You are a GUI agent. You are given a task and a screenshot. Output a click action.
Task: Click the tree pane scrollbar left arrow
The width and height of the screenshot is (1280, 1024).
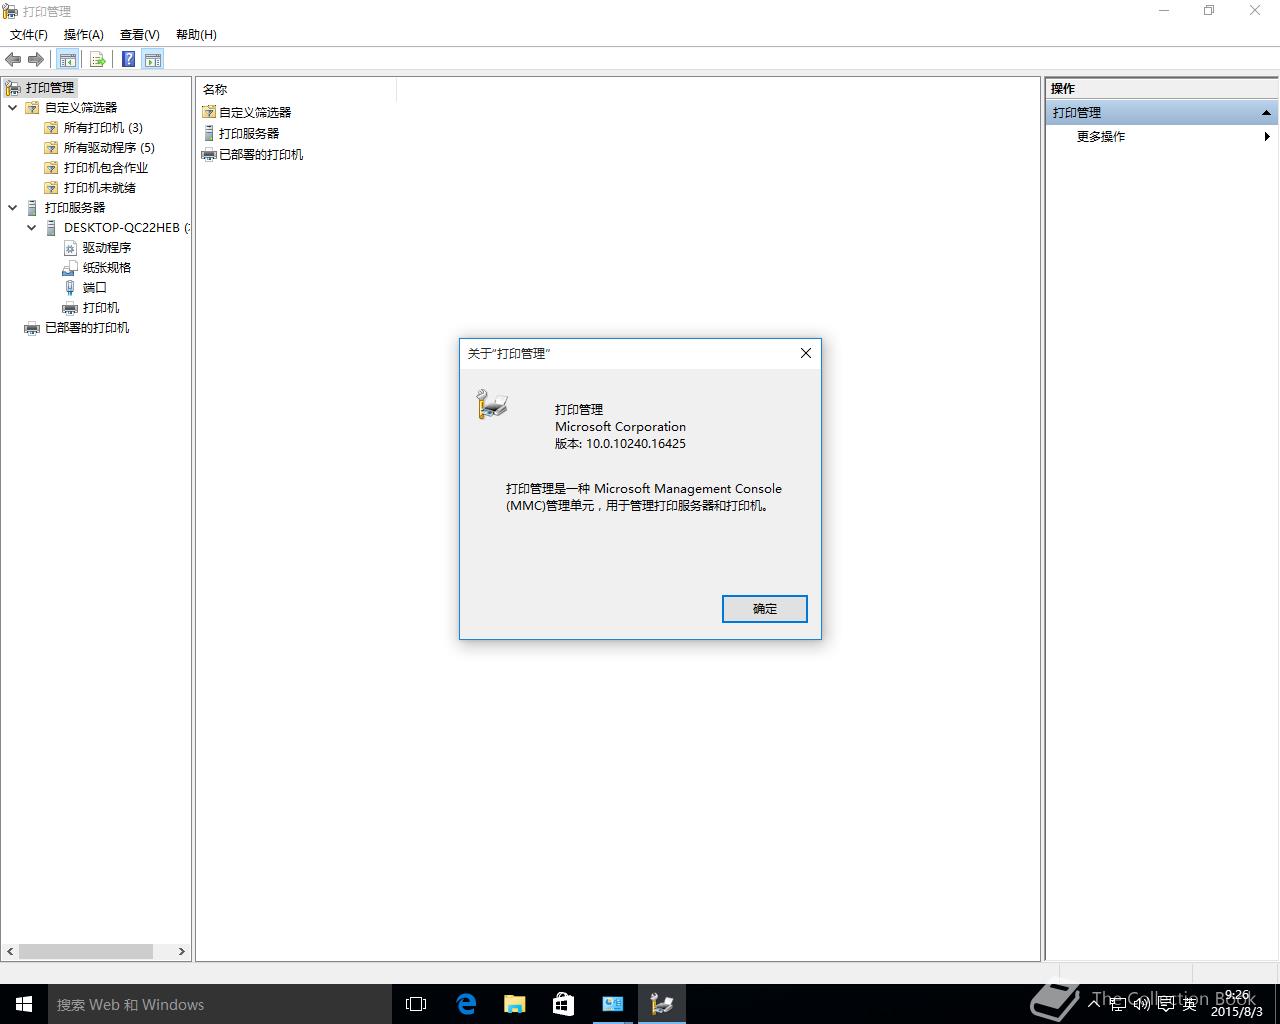tap(11, 951)
